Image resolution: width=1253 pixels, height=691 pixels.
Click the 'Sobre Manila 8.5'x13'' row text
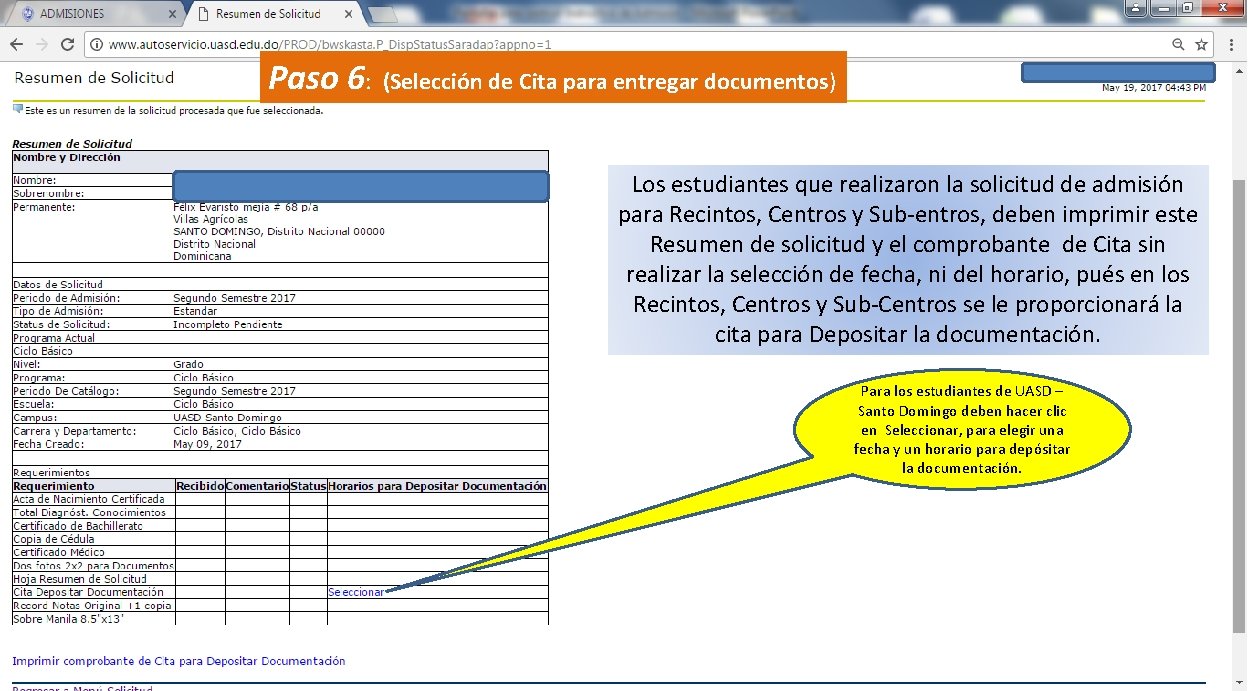coord(68,619)
